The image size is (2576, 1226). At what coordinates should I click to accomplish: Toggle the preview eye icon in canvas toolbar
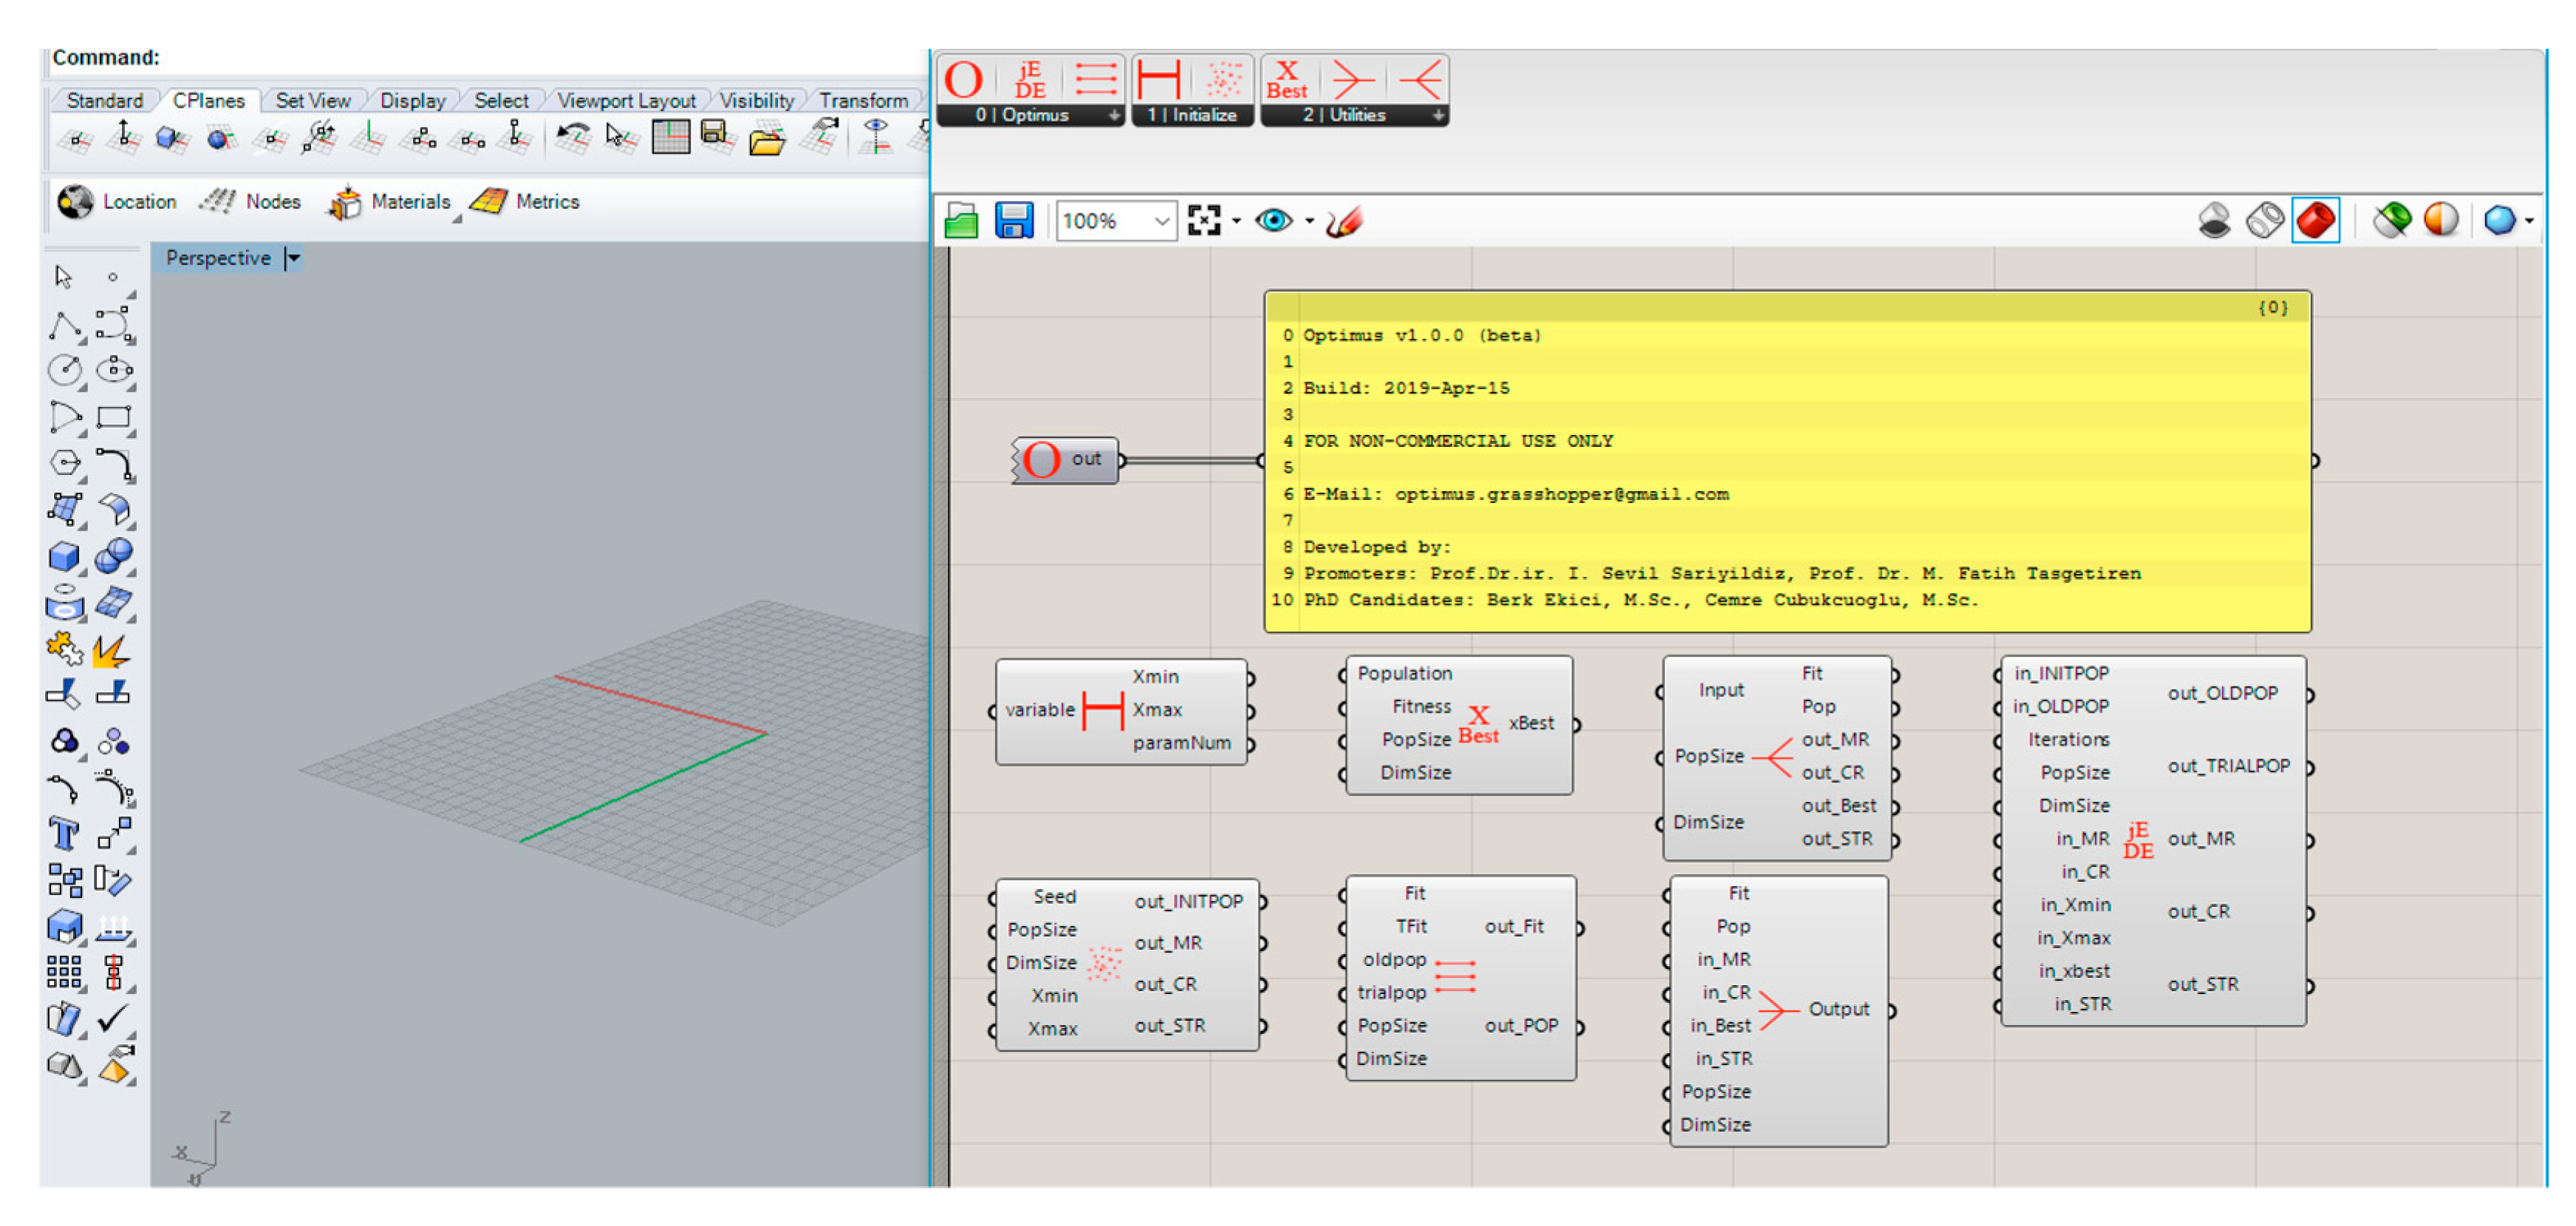[x=1273, y=220]
